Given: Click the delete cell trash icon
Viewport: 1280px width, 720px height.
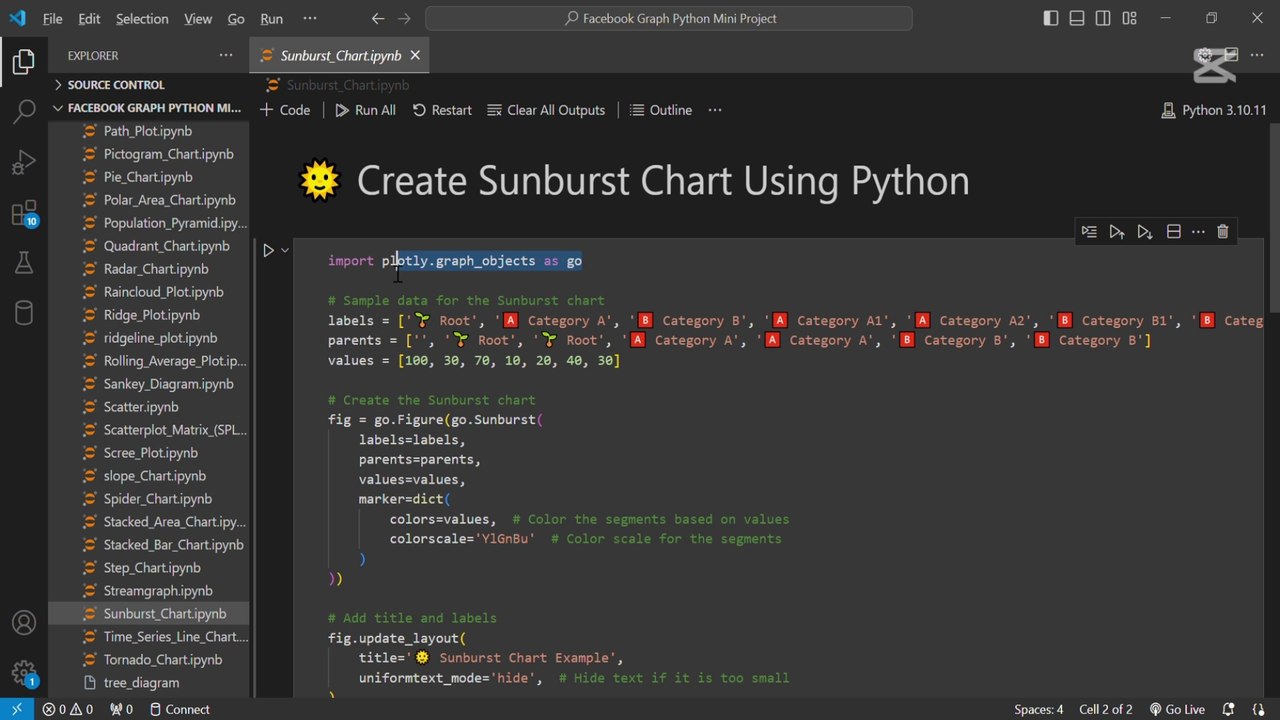Looking at the screenshot, I should pos(1222,232).
